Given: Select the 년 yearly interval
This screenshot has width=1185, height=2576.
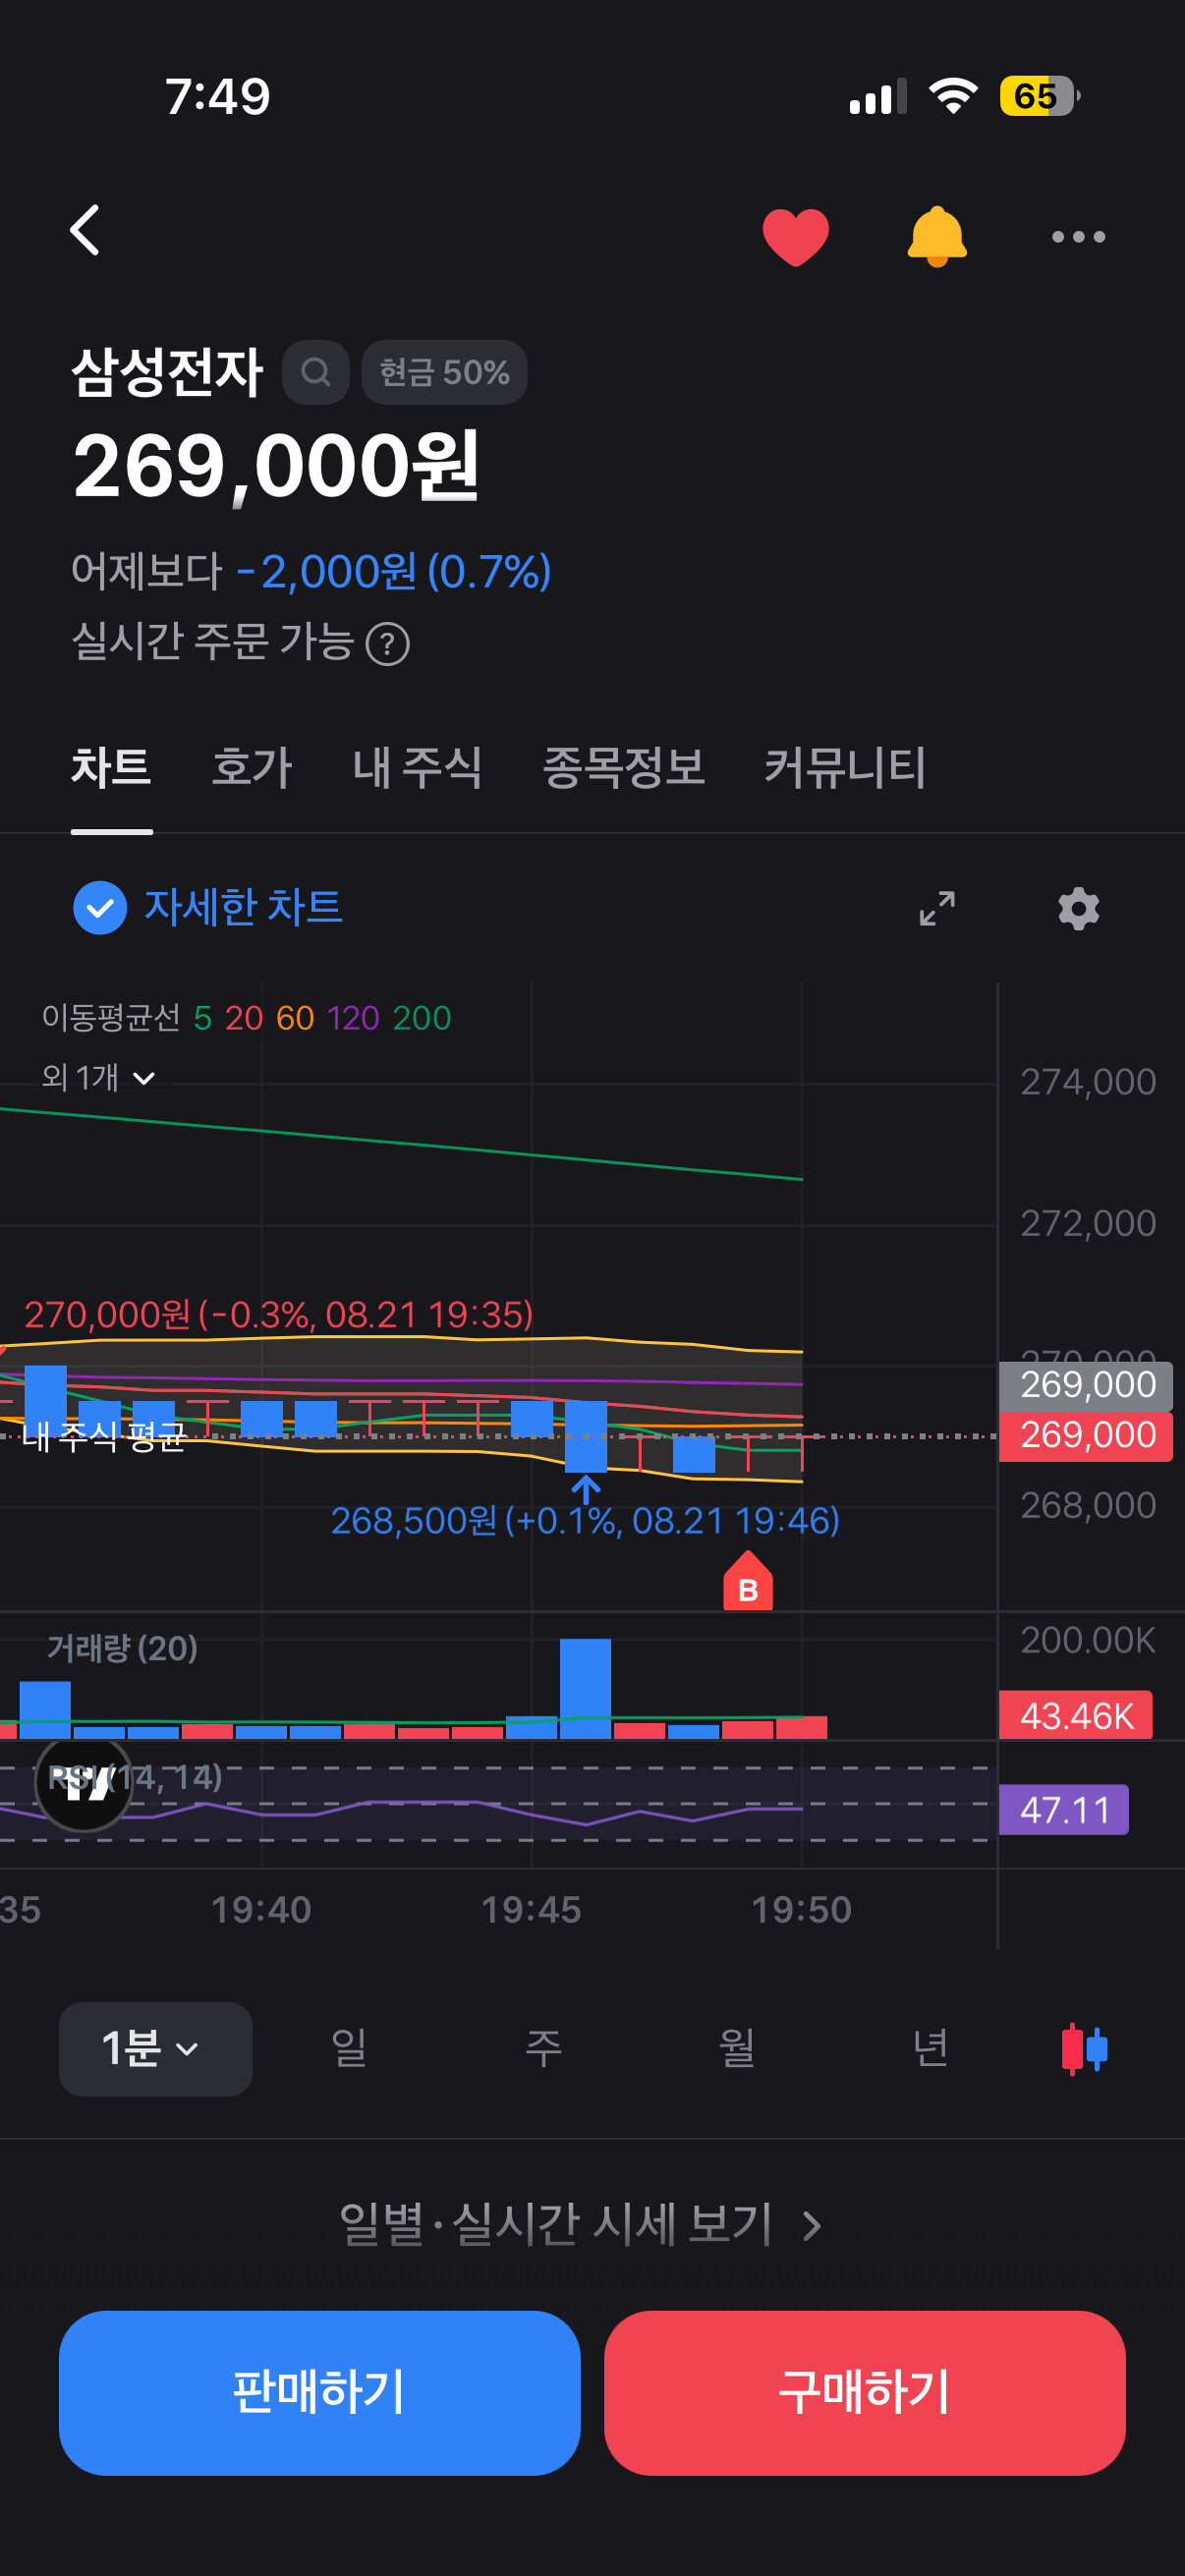Looking at the screenshot, I should (931, 2049).
